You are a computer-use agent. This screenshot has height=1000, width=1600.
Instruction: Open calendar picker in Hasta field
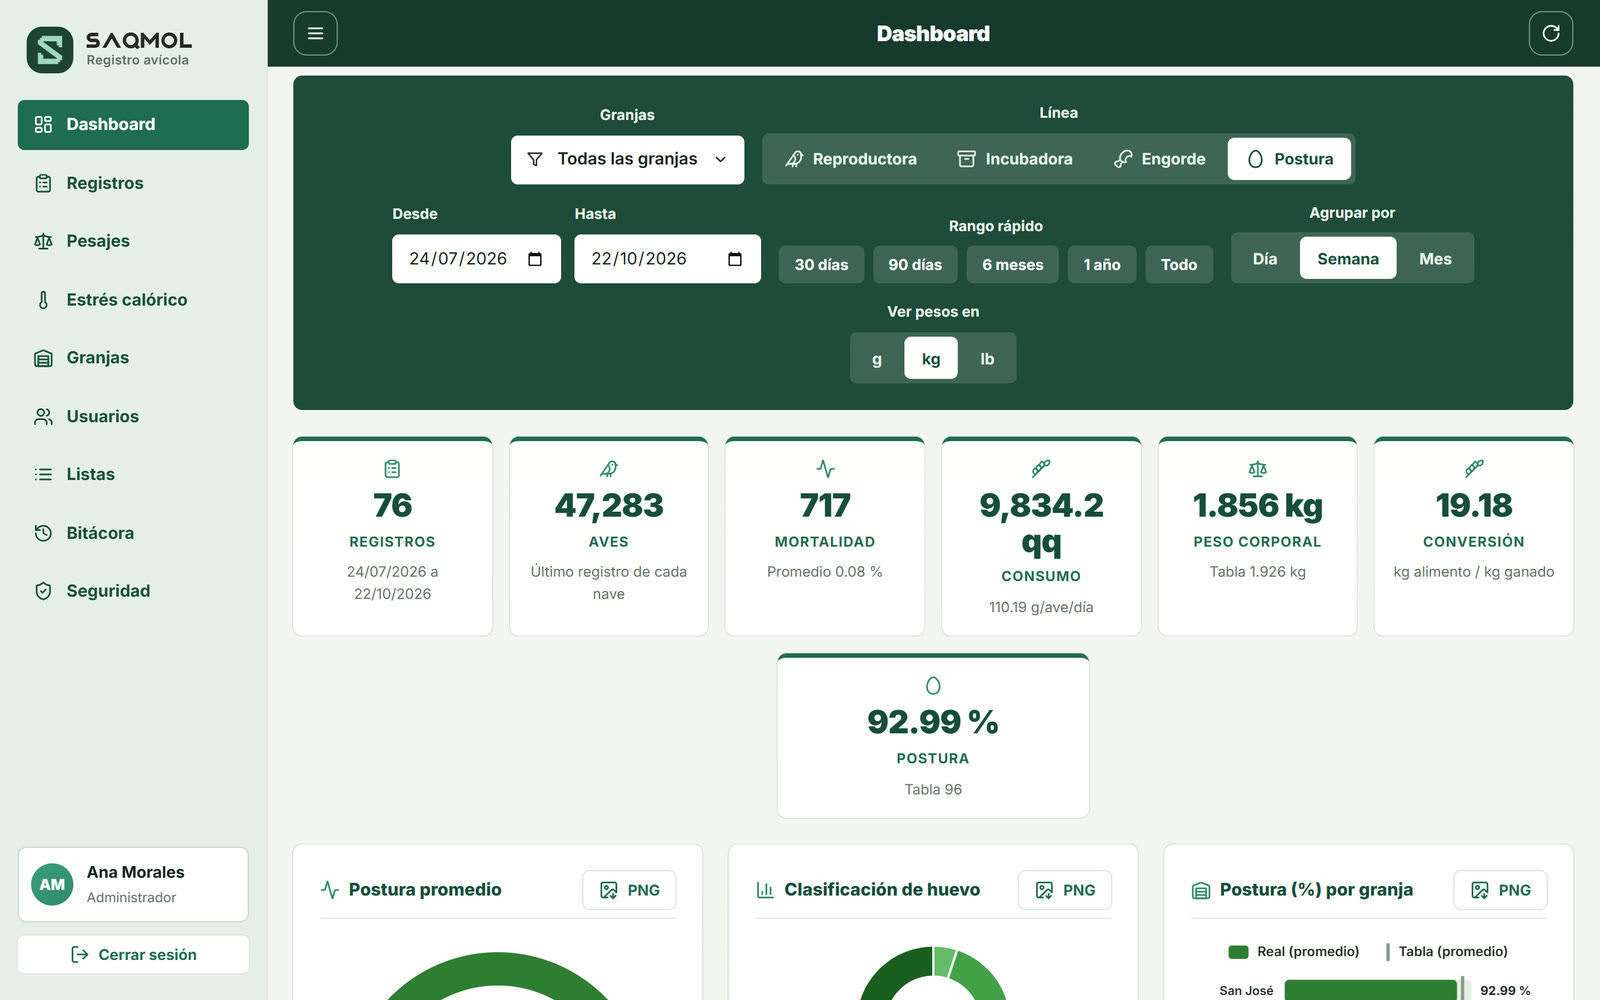tap(735, 259)
